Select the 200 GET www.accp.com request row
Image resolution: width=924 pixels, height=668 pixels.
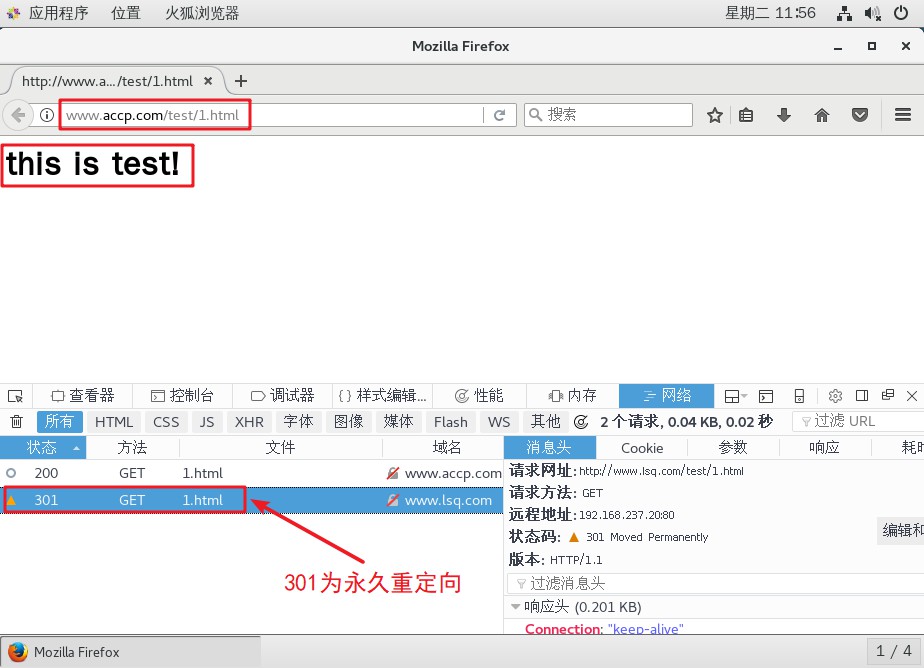coord(252,473)
